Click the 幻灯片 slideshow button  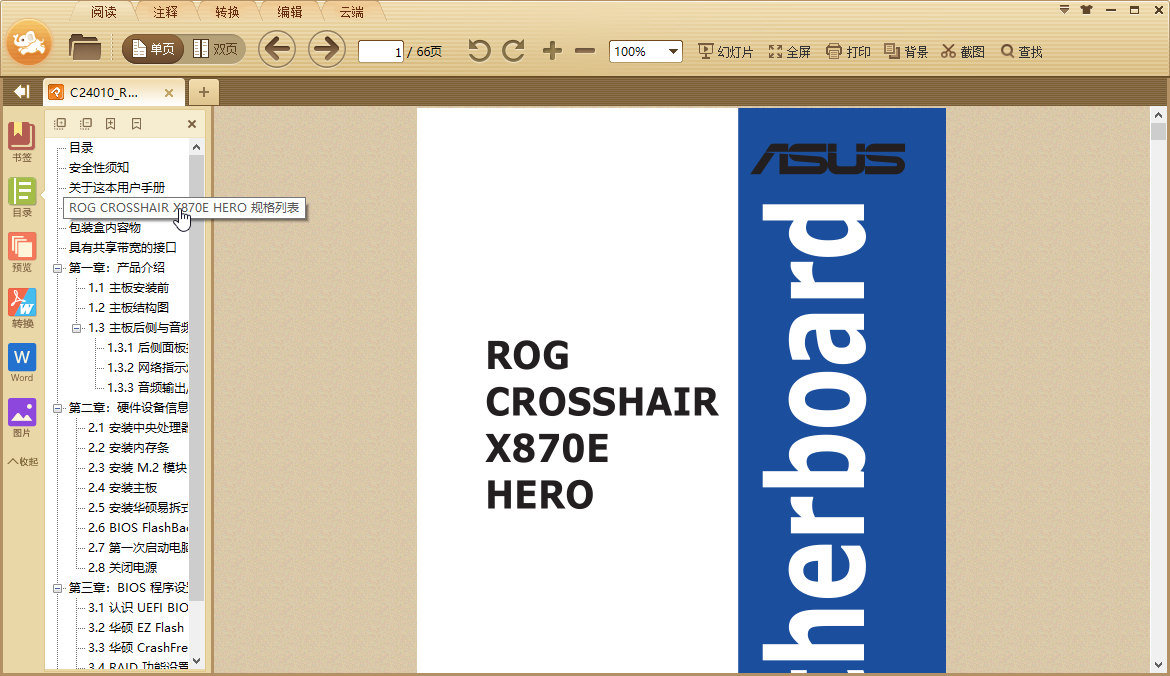pos(725,52)
